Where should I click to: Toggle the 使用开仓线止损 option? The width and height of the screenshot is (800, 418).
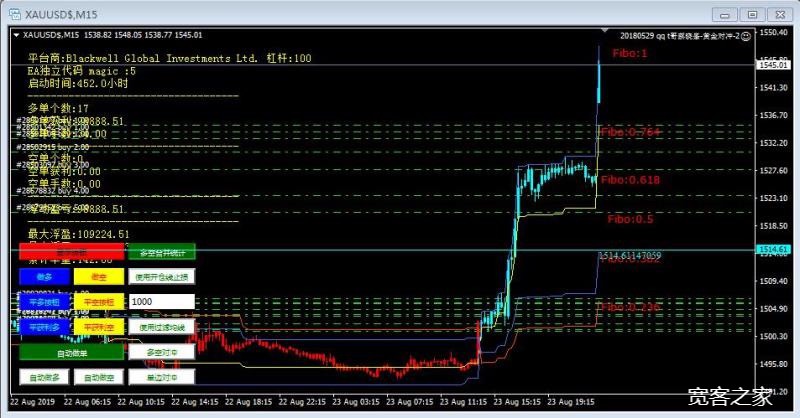point(162,277)
